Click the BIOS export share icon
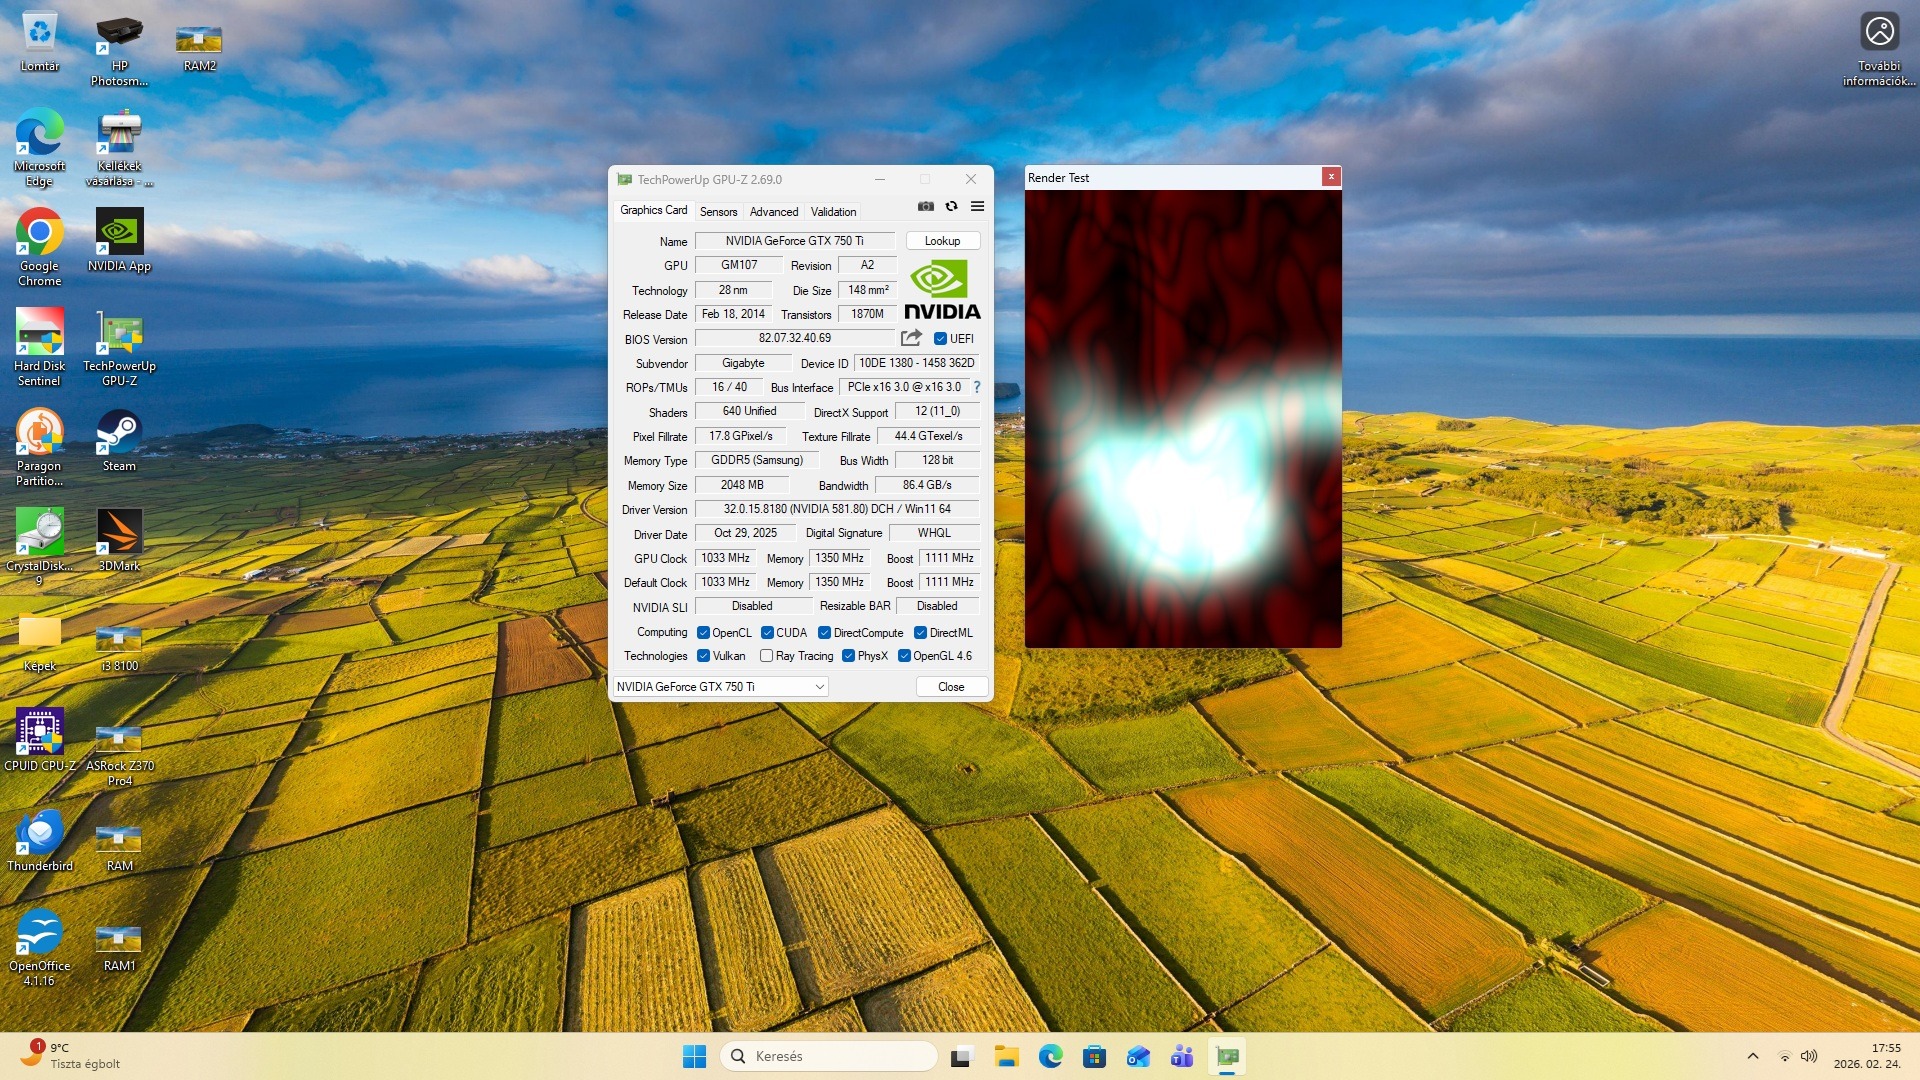Image resolution: width=1920 pixels, height=1080 pixels. 911,338
